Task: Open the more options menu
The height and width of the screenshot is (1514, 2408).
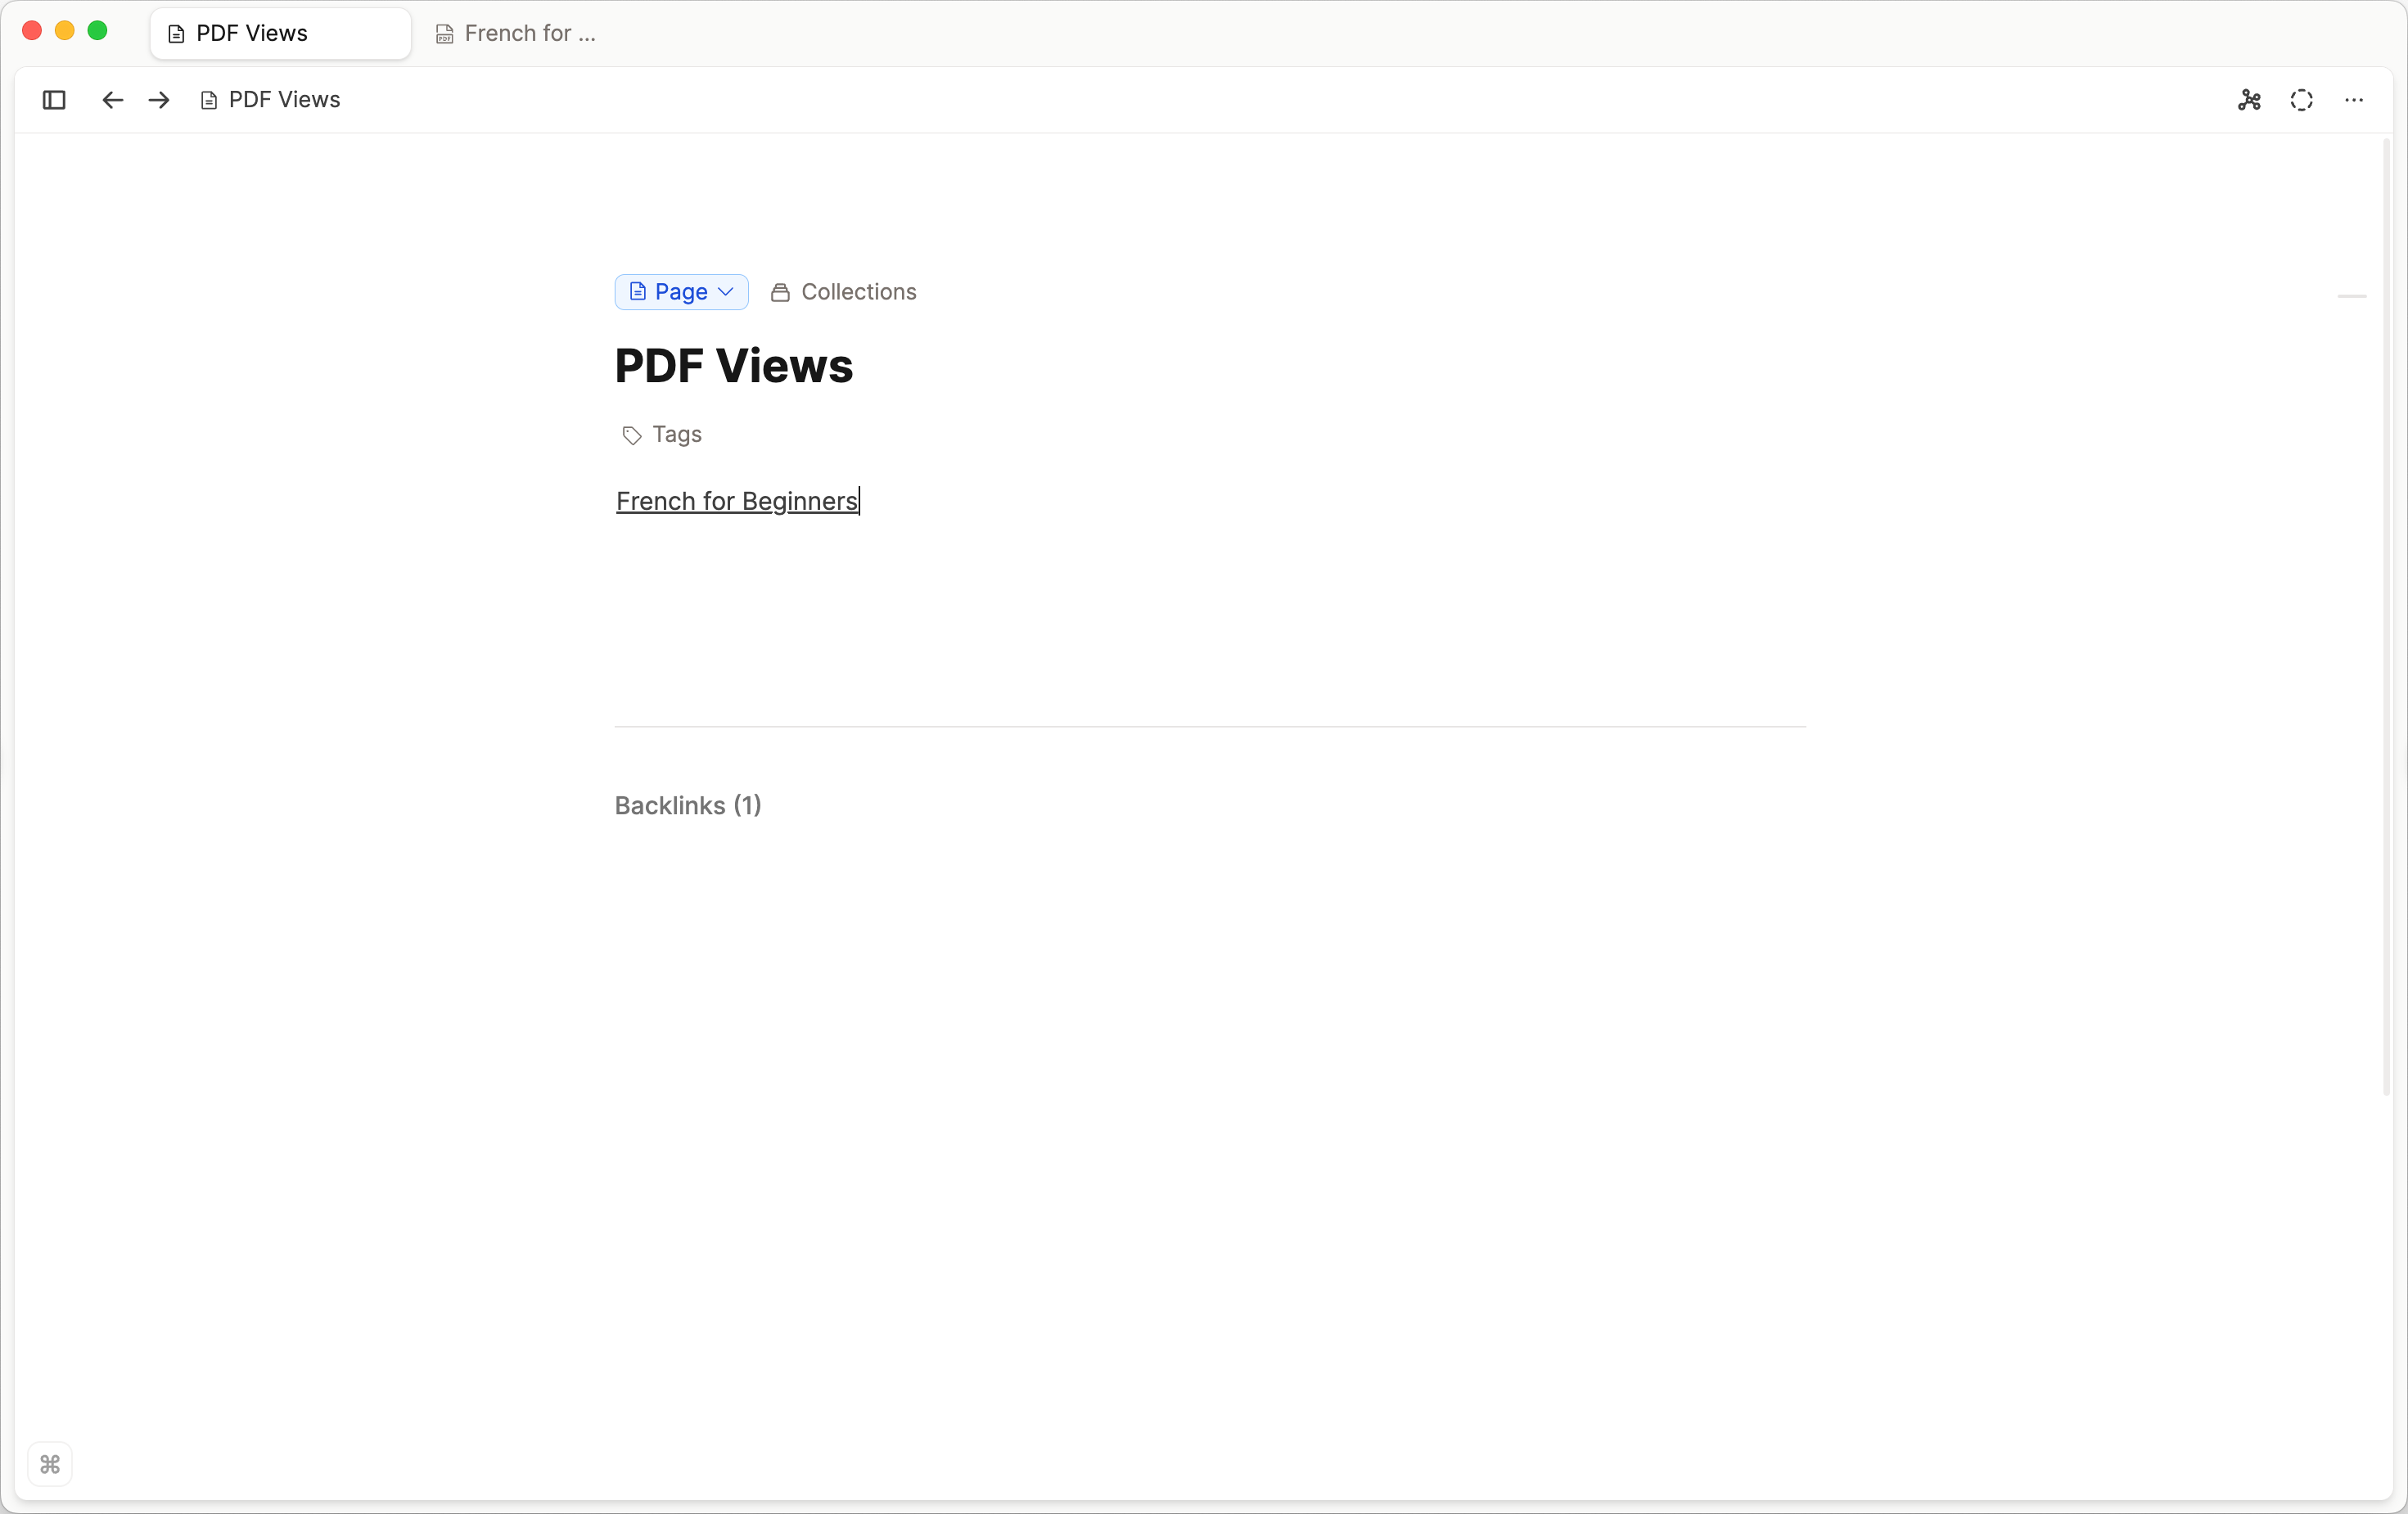Action: [2354, 100]
